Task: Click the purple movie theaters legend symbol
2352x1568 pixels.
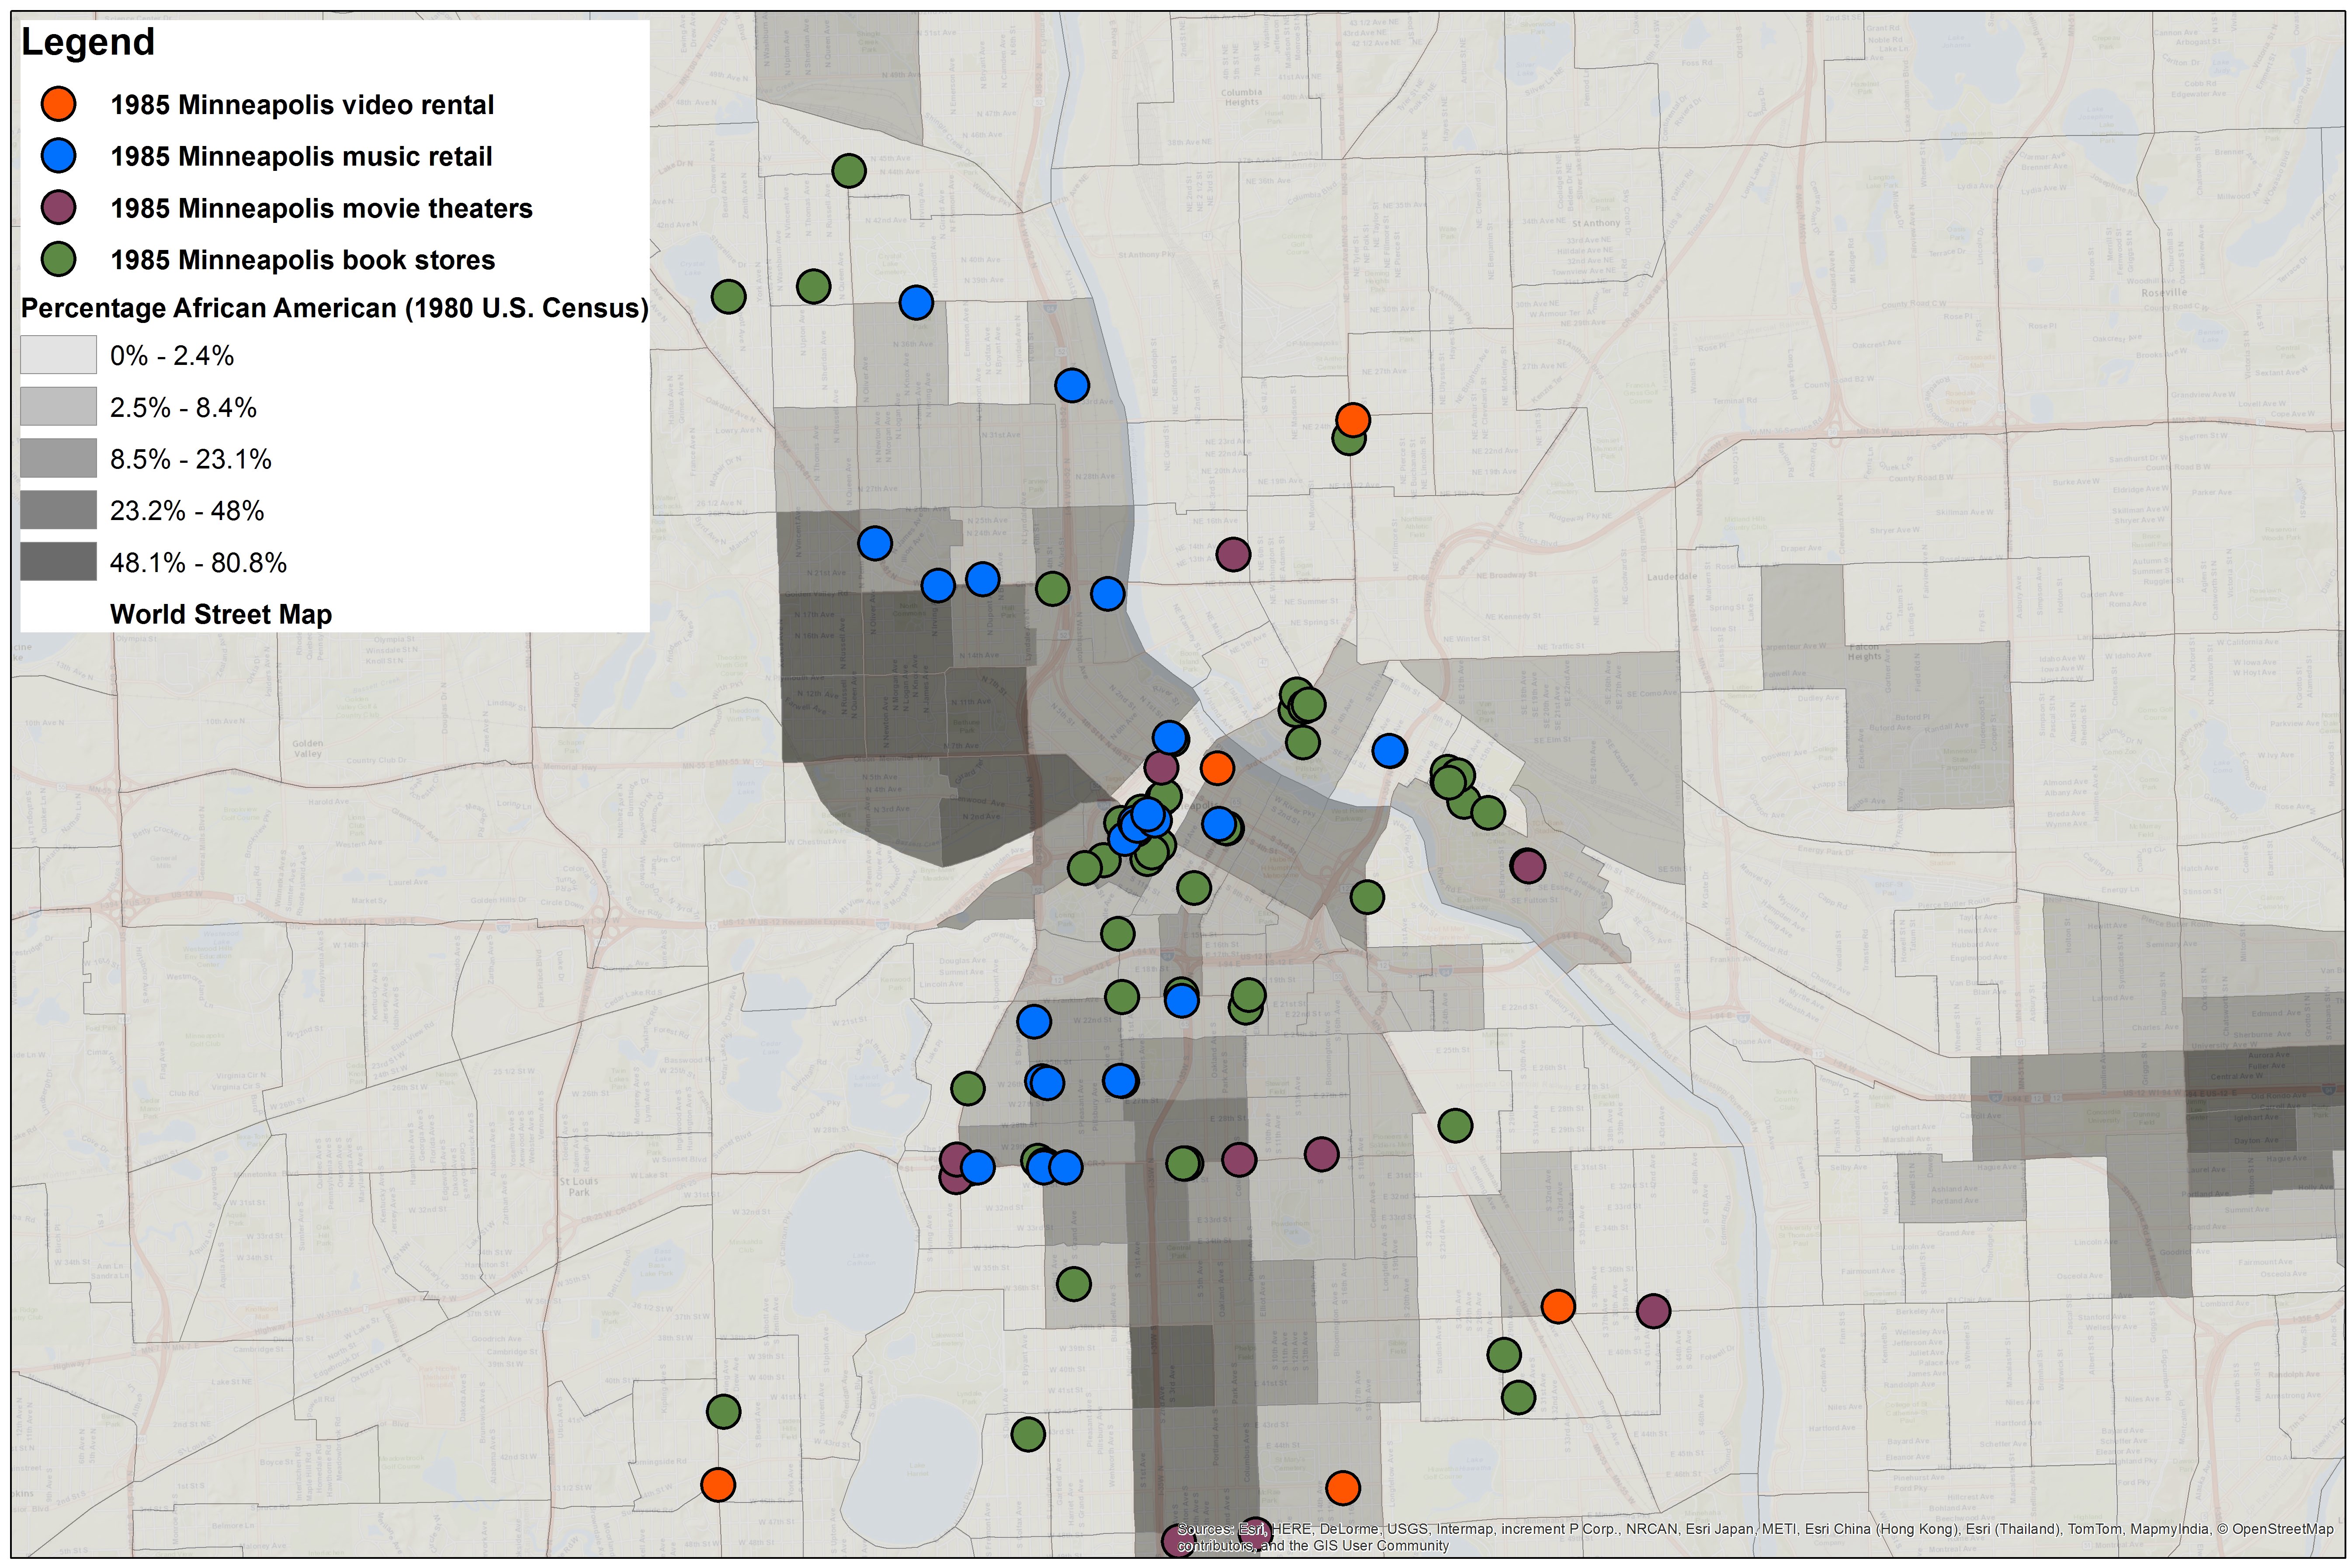Action: coord(59,208)
